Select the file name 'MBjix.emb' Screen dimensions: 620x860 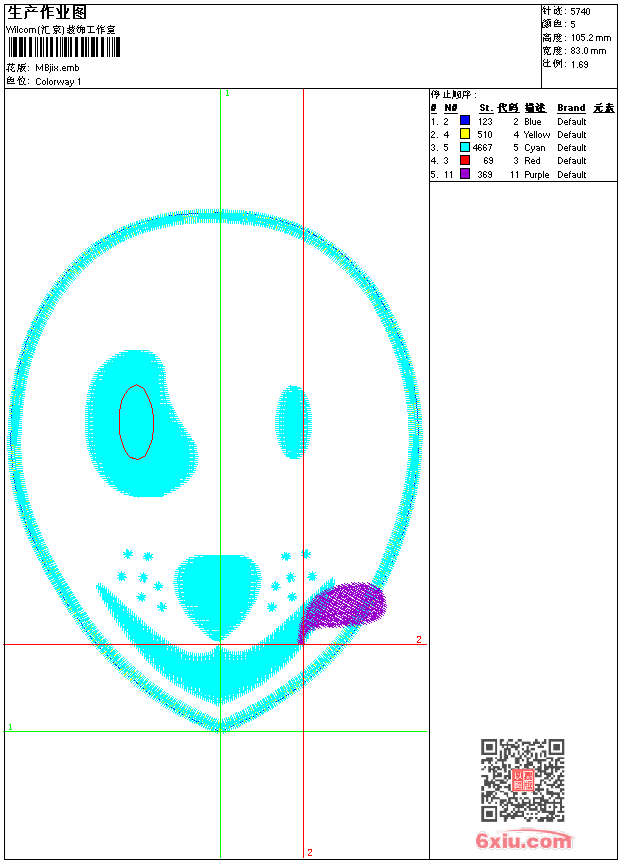point(57,68)
